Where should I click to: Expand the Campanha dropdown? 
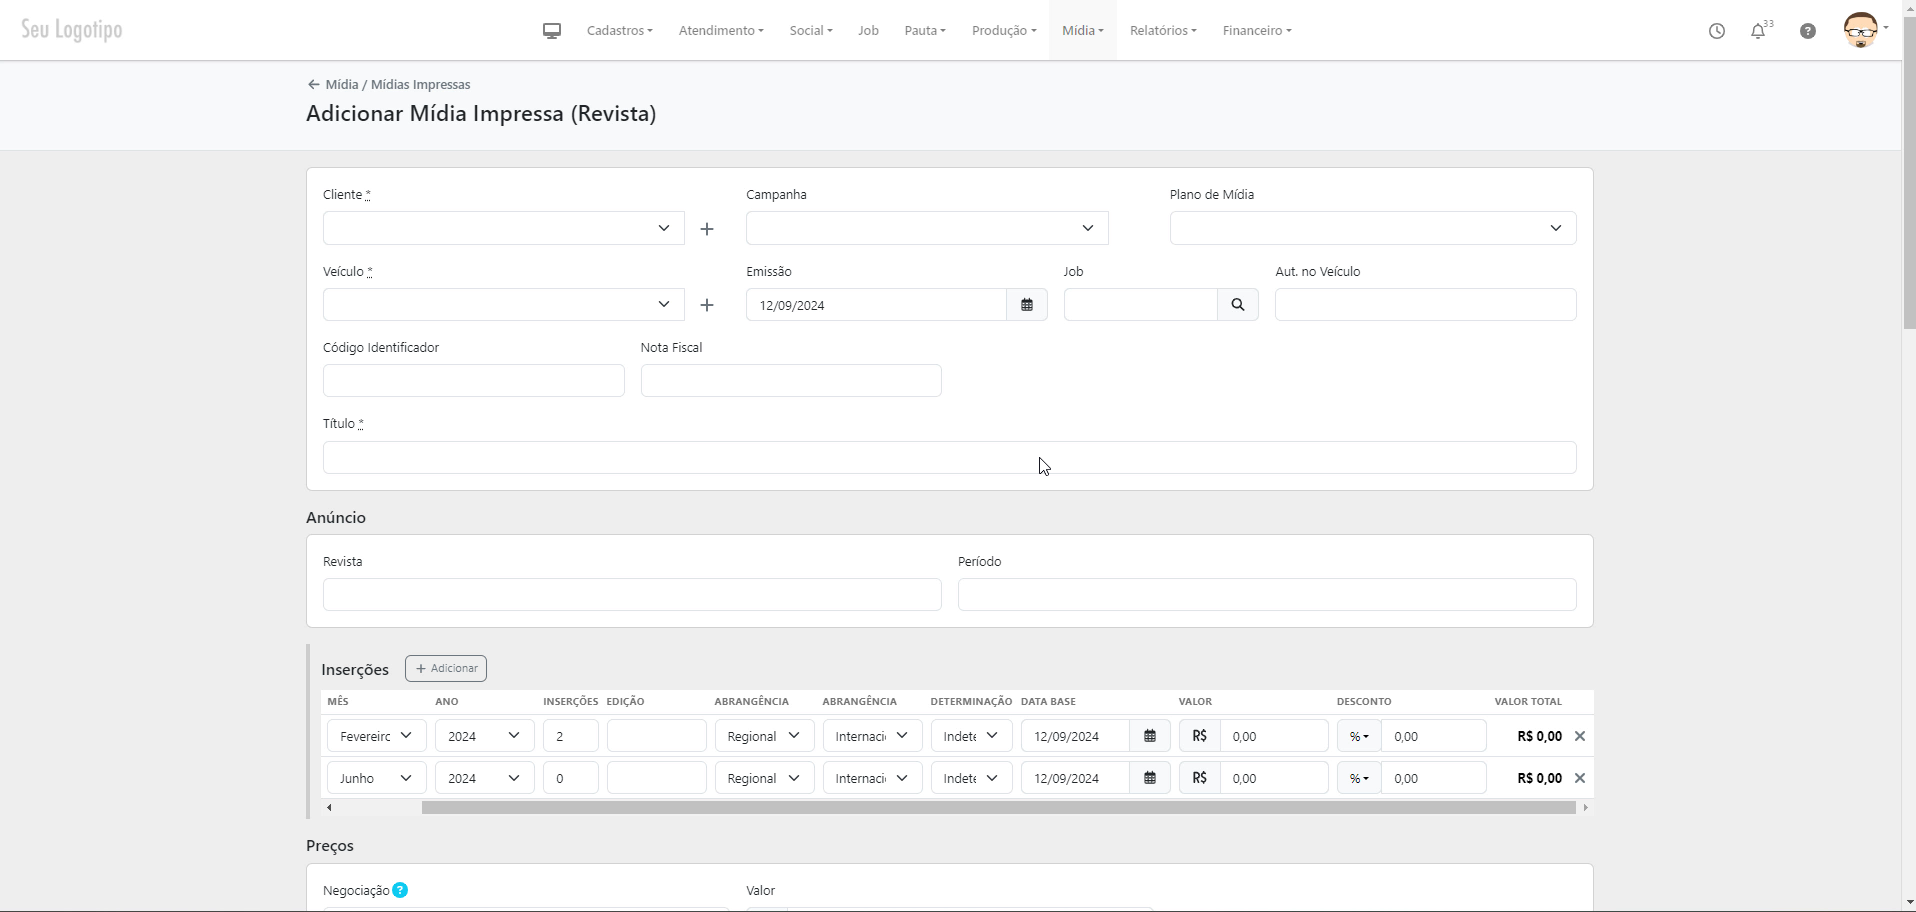pyautogui.click(x=926, y=228)
